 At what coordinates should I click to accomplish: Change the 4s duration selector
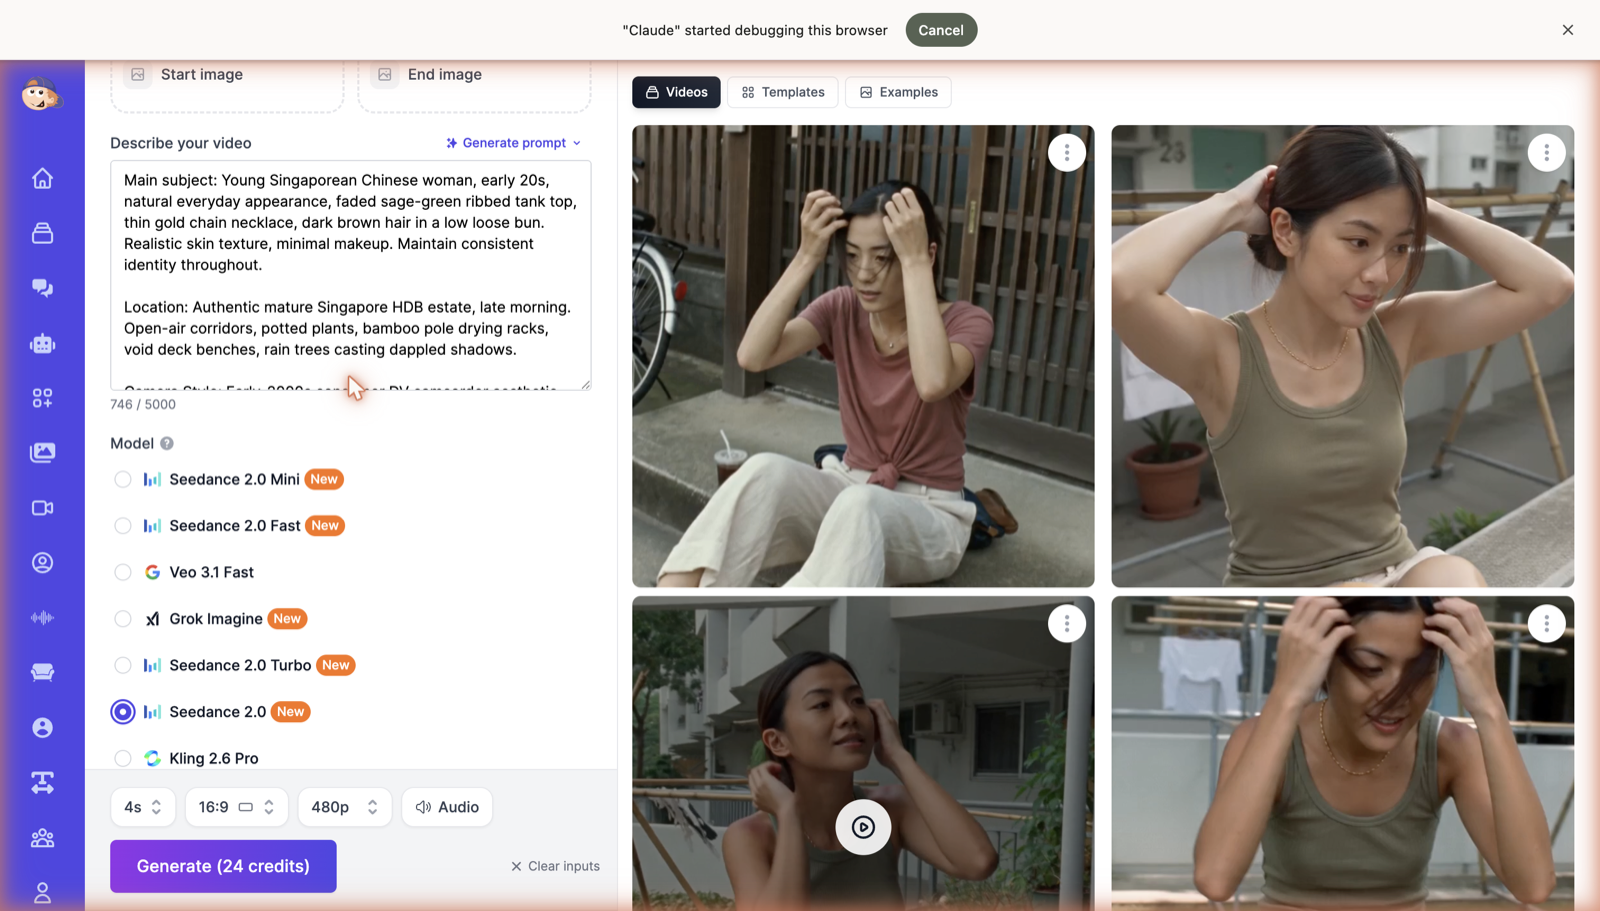click(x=143, y=807)
